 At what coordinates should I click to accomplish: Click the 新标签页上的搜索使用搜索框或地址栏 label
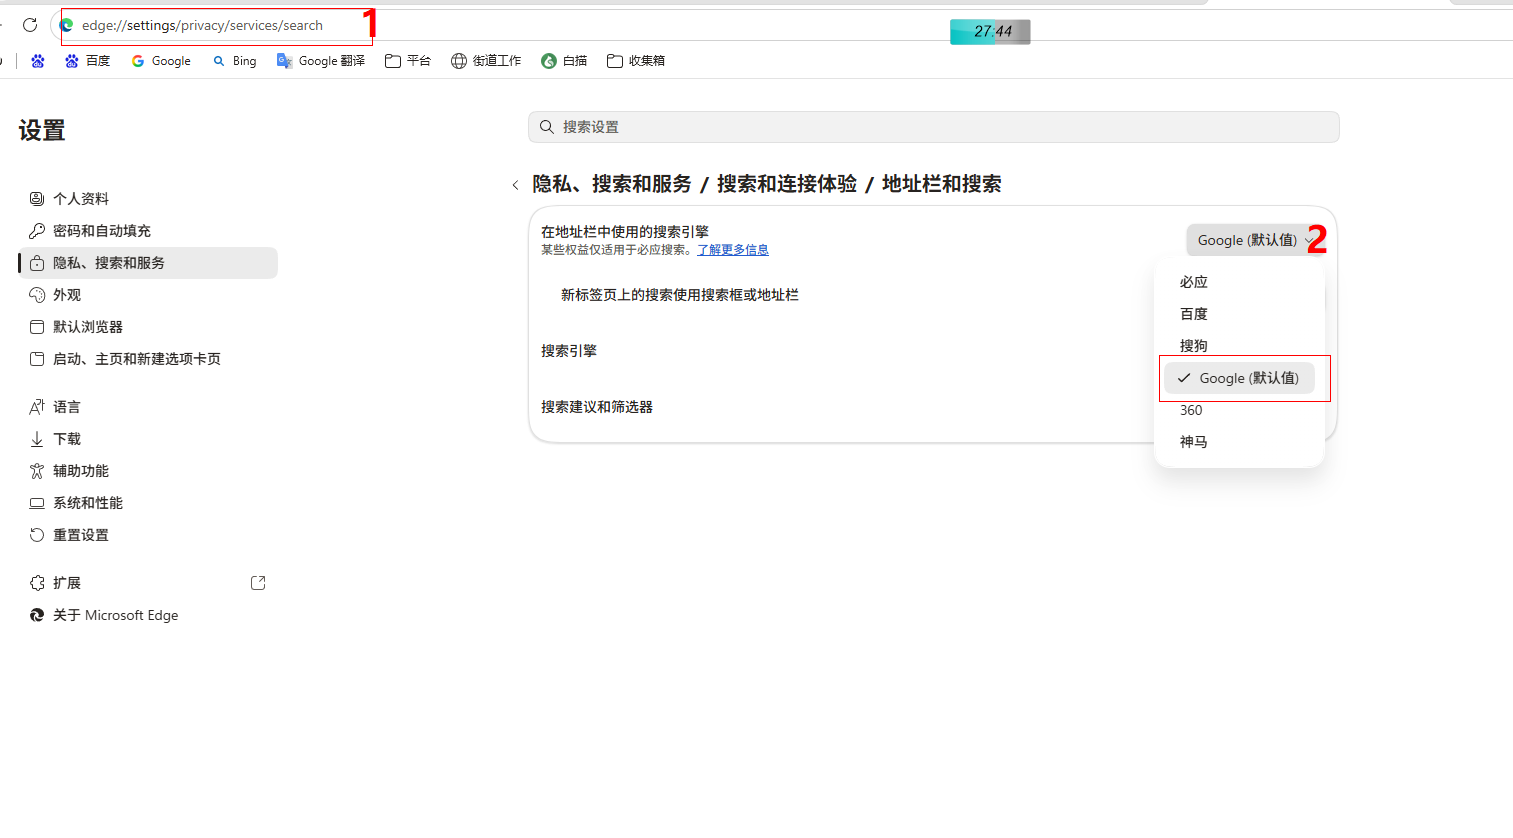[680, 295]
